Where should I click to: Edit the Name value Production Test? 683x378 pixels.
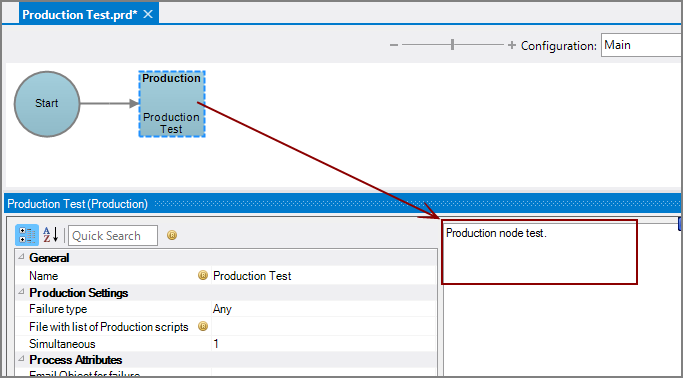click(324, 276)
